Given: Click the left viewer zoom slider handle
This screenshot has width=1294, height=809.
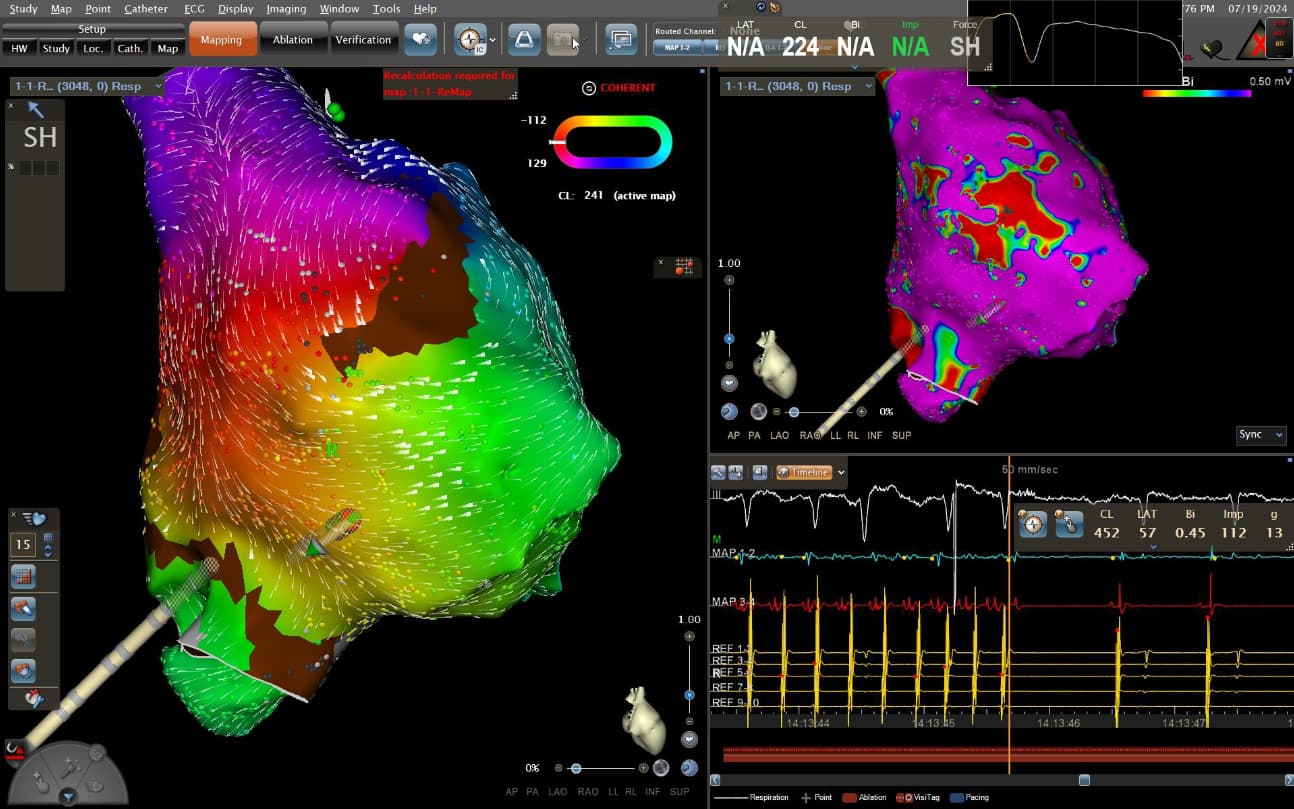Looking at the screenshot, I should pyautogui.click(x=689, y=694).
